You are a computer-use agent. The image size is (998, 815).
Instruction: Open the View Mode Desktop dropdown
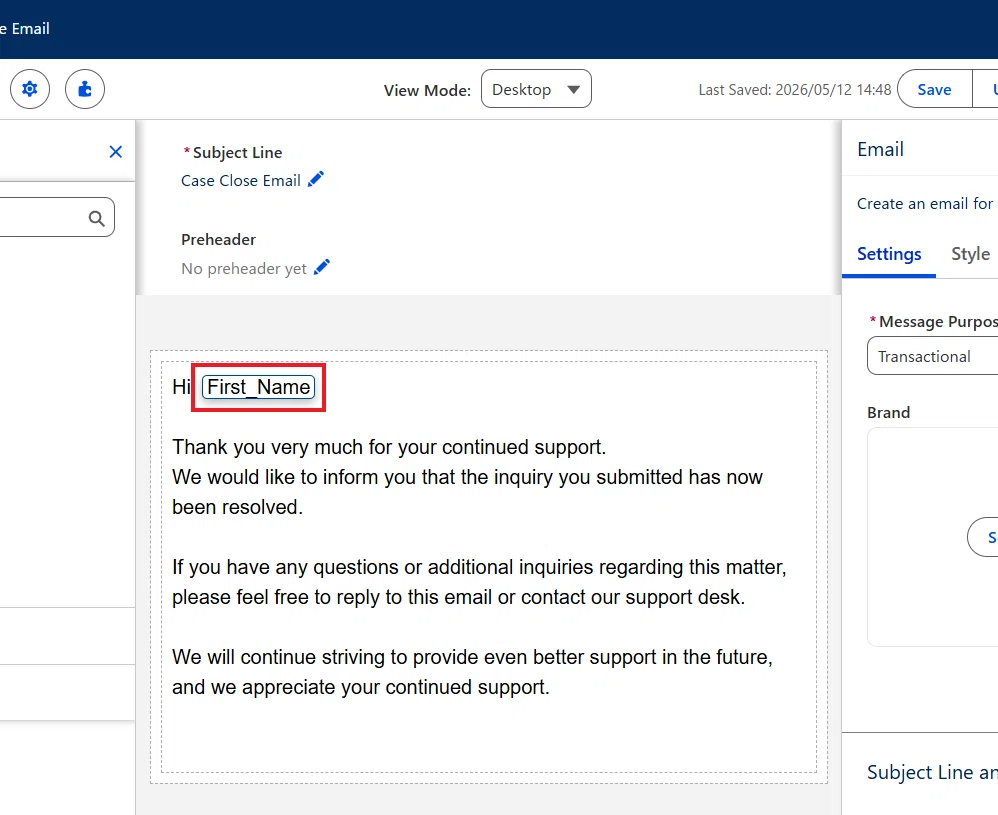pos(536,89)
